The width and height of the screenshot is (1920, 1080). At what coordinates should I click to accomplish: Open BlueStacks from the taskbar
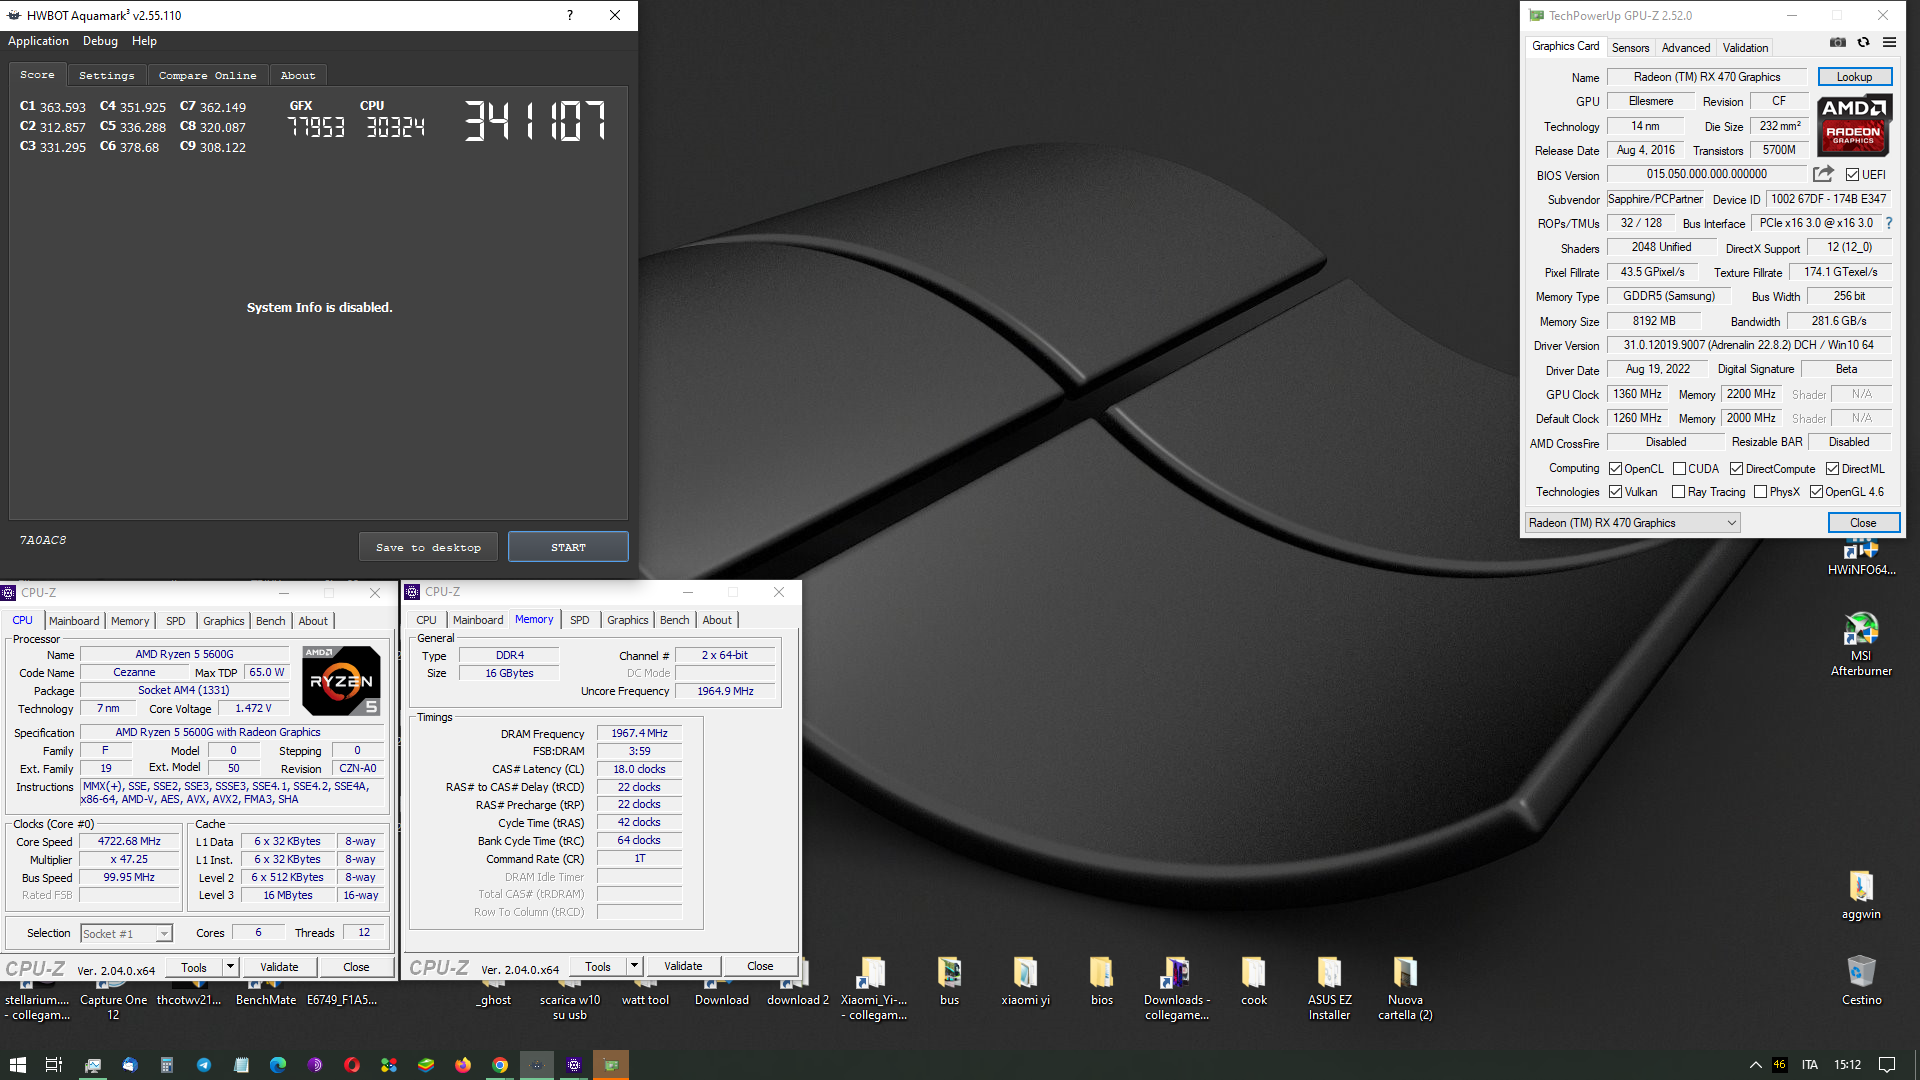[426, 1065]
